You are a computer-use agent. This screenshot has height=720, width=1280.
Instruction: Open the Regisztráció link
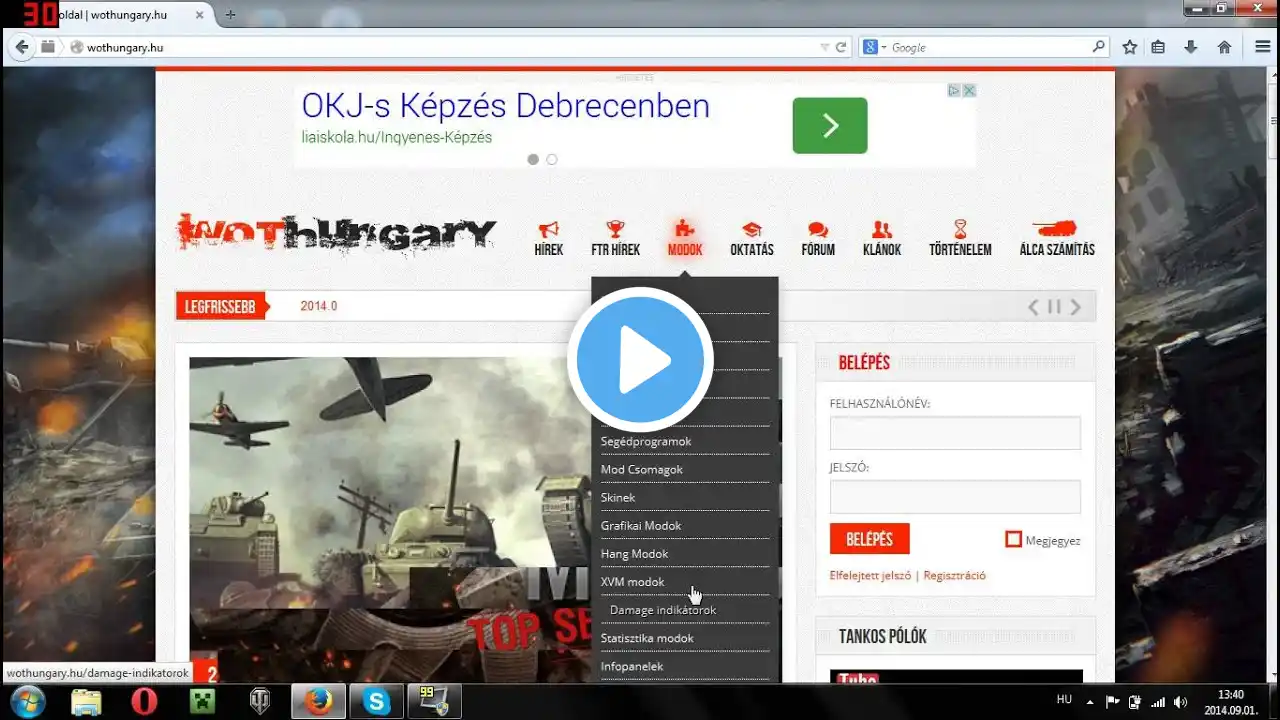(954, 575)
